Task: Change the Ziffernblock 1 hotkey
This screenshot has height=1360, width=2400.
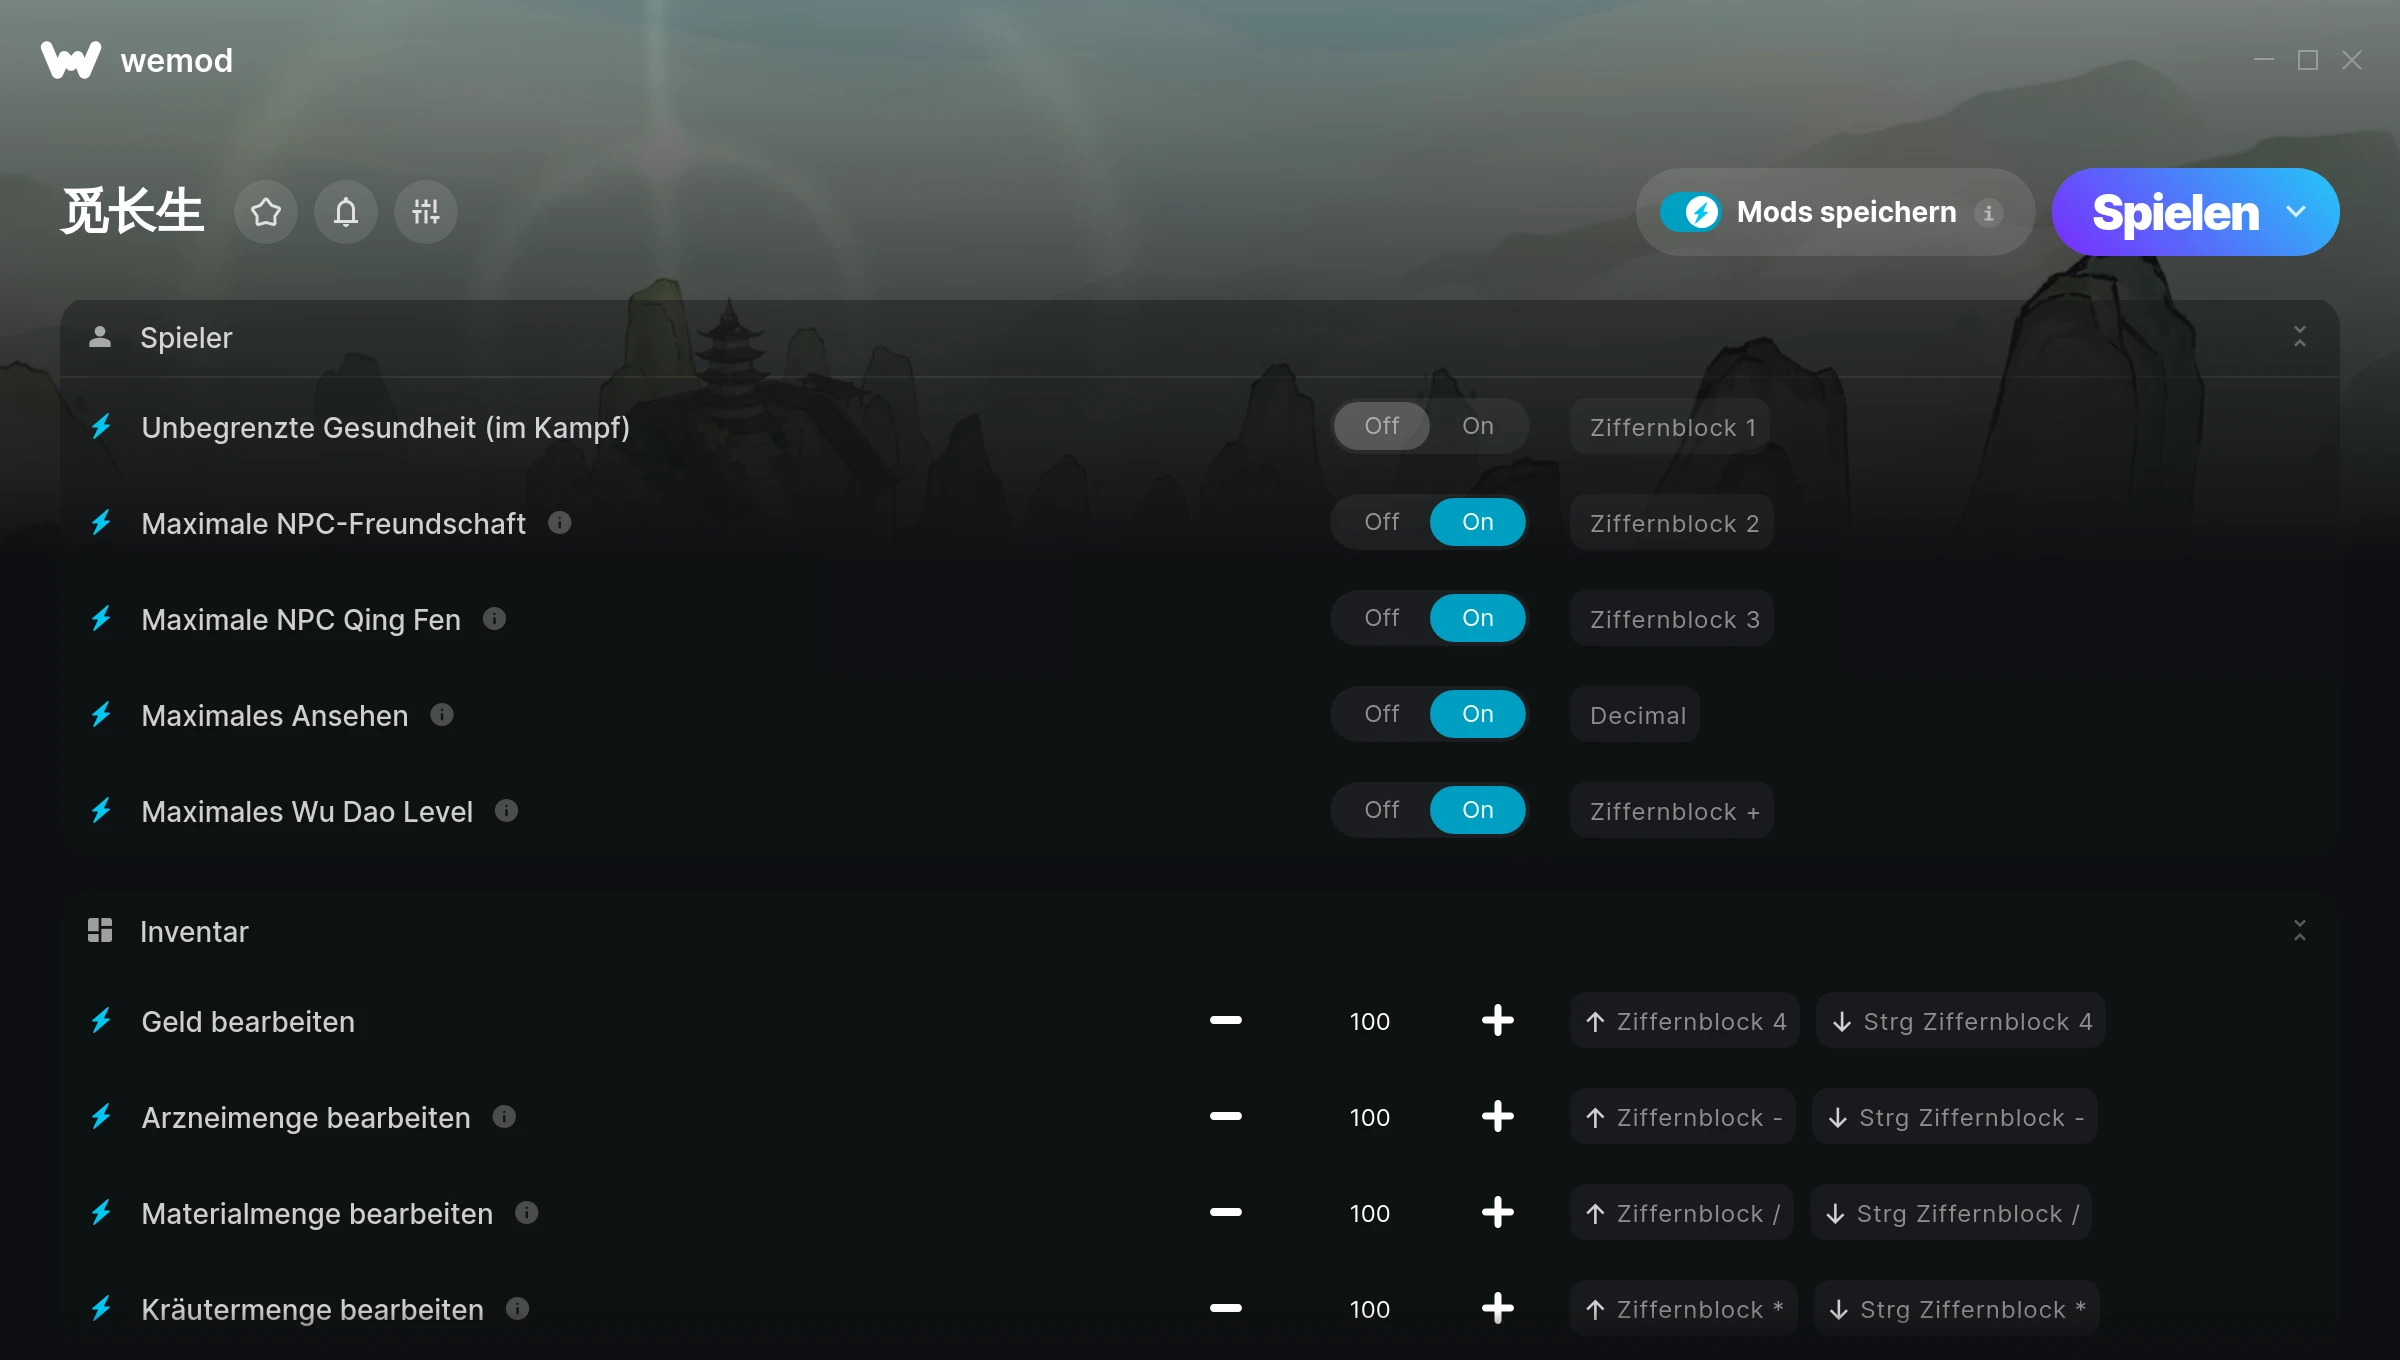Action: [x=1671, y=427]
